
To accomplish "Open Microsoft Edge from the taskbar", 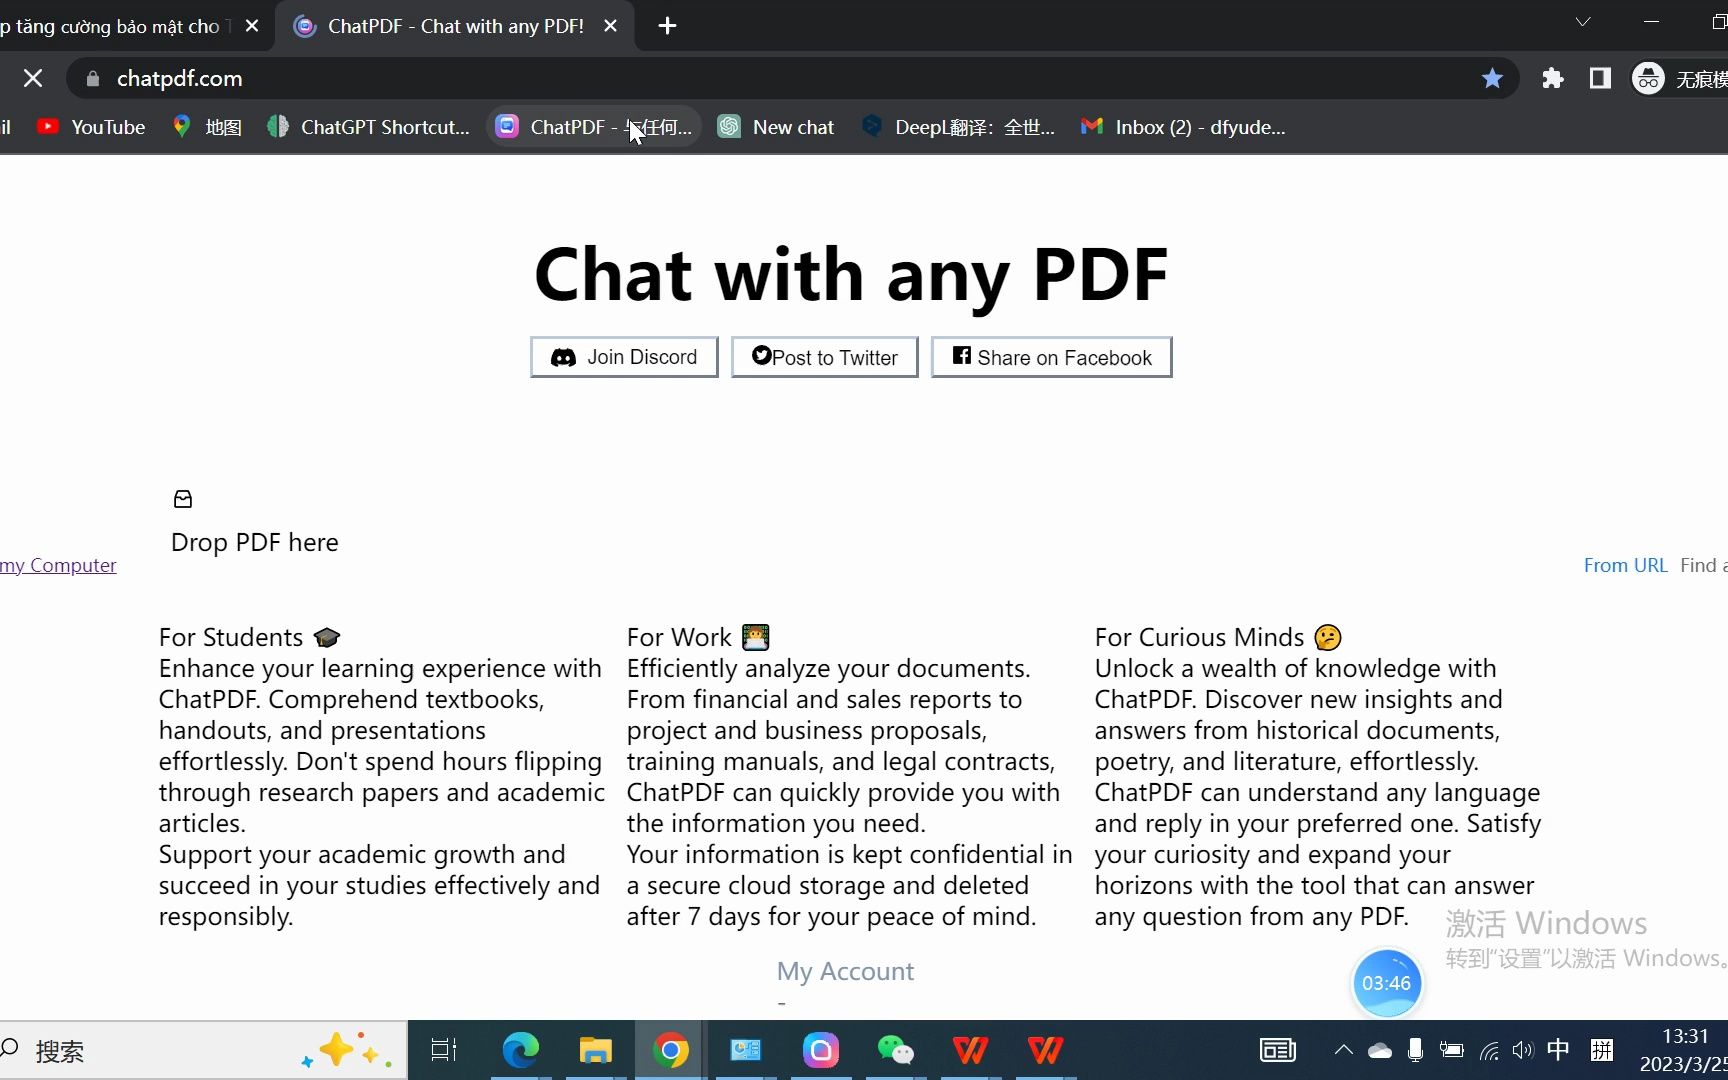I will tap(520, 1050).
